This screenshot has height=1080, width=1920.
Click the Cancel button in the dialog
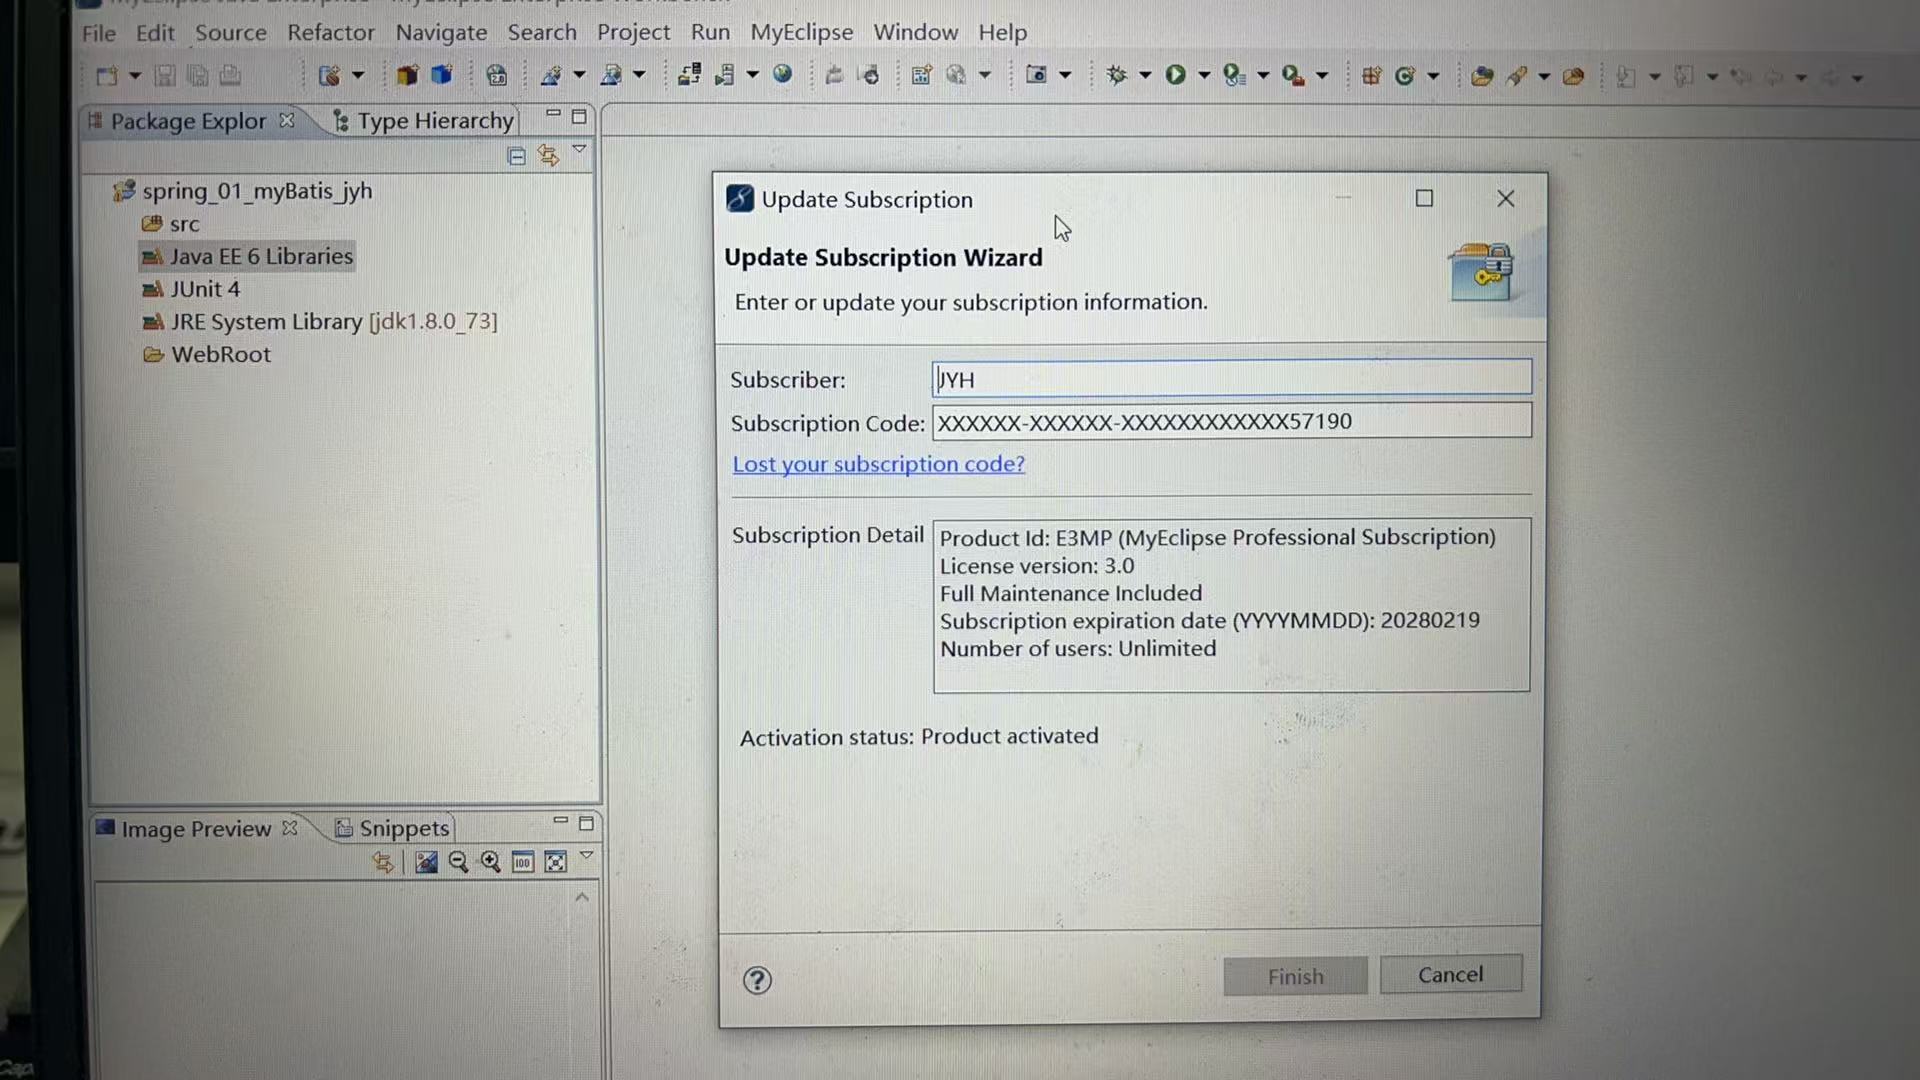1450,975
